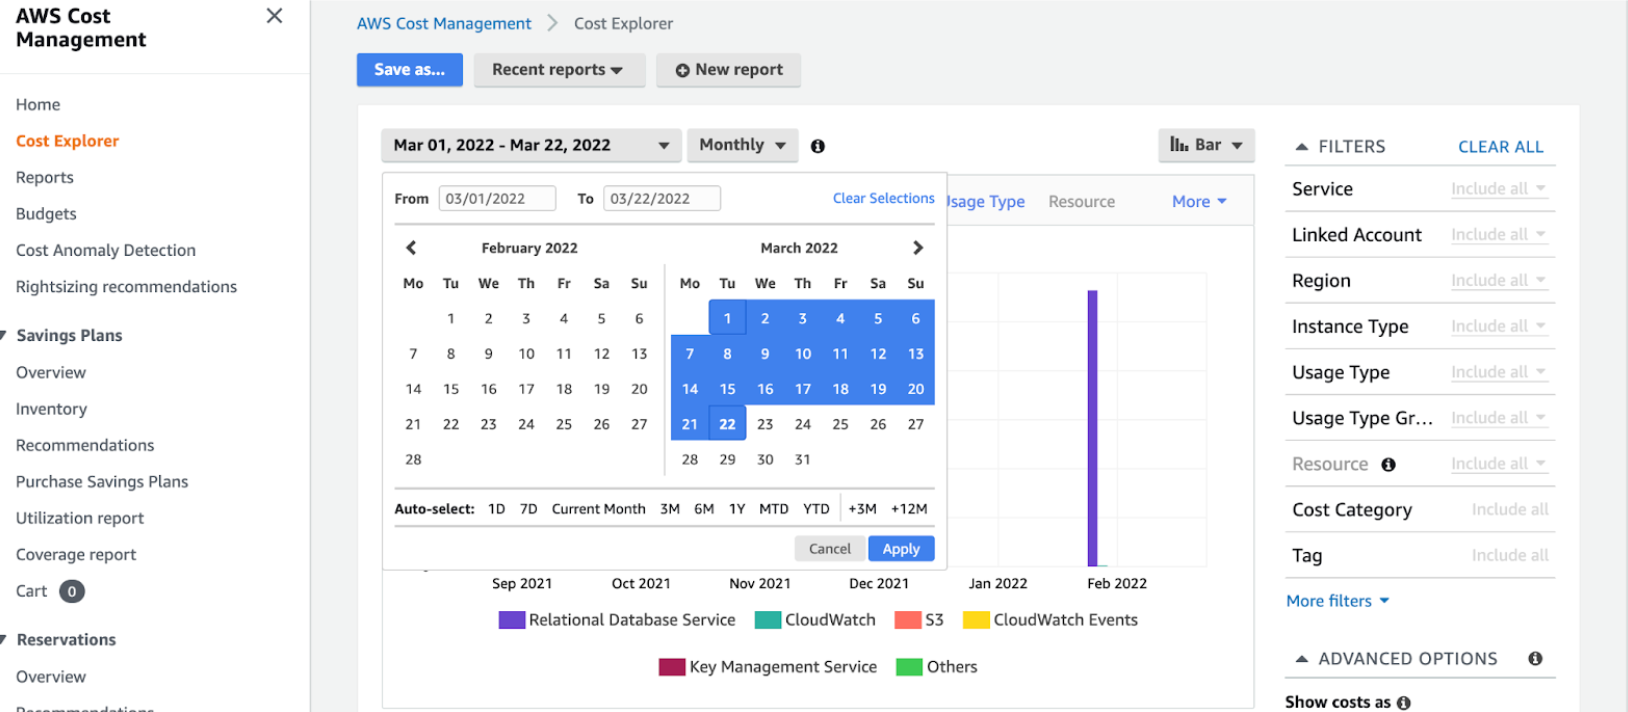Open the More group-by dropdown

(1199, 202)
